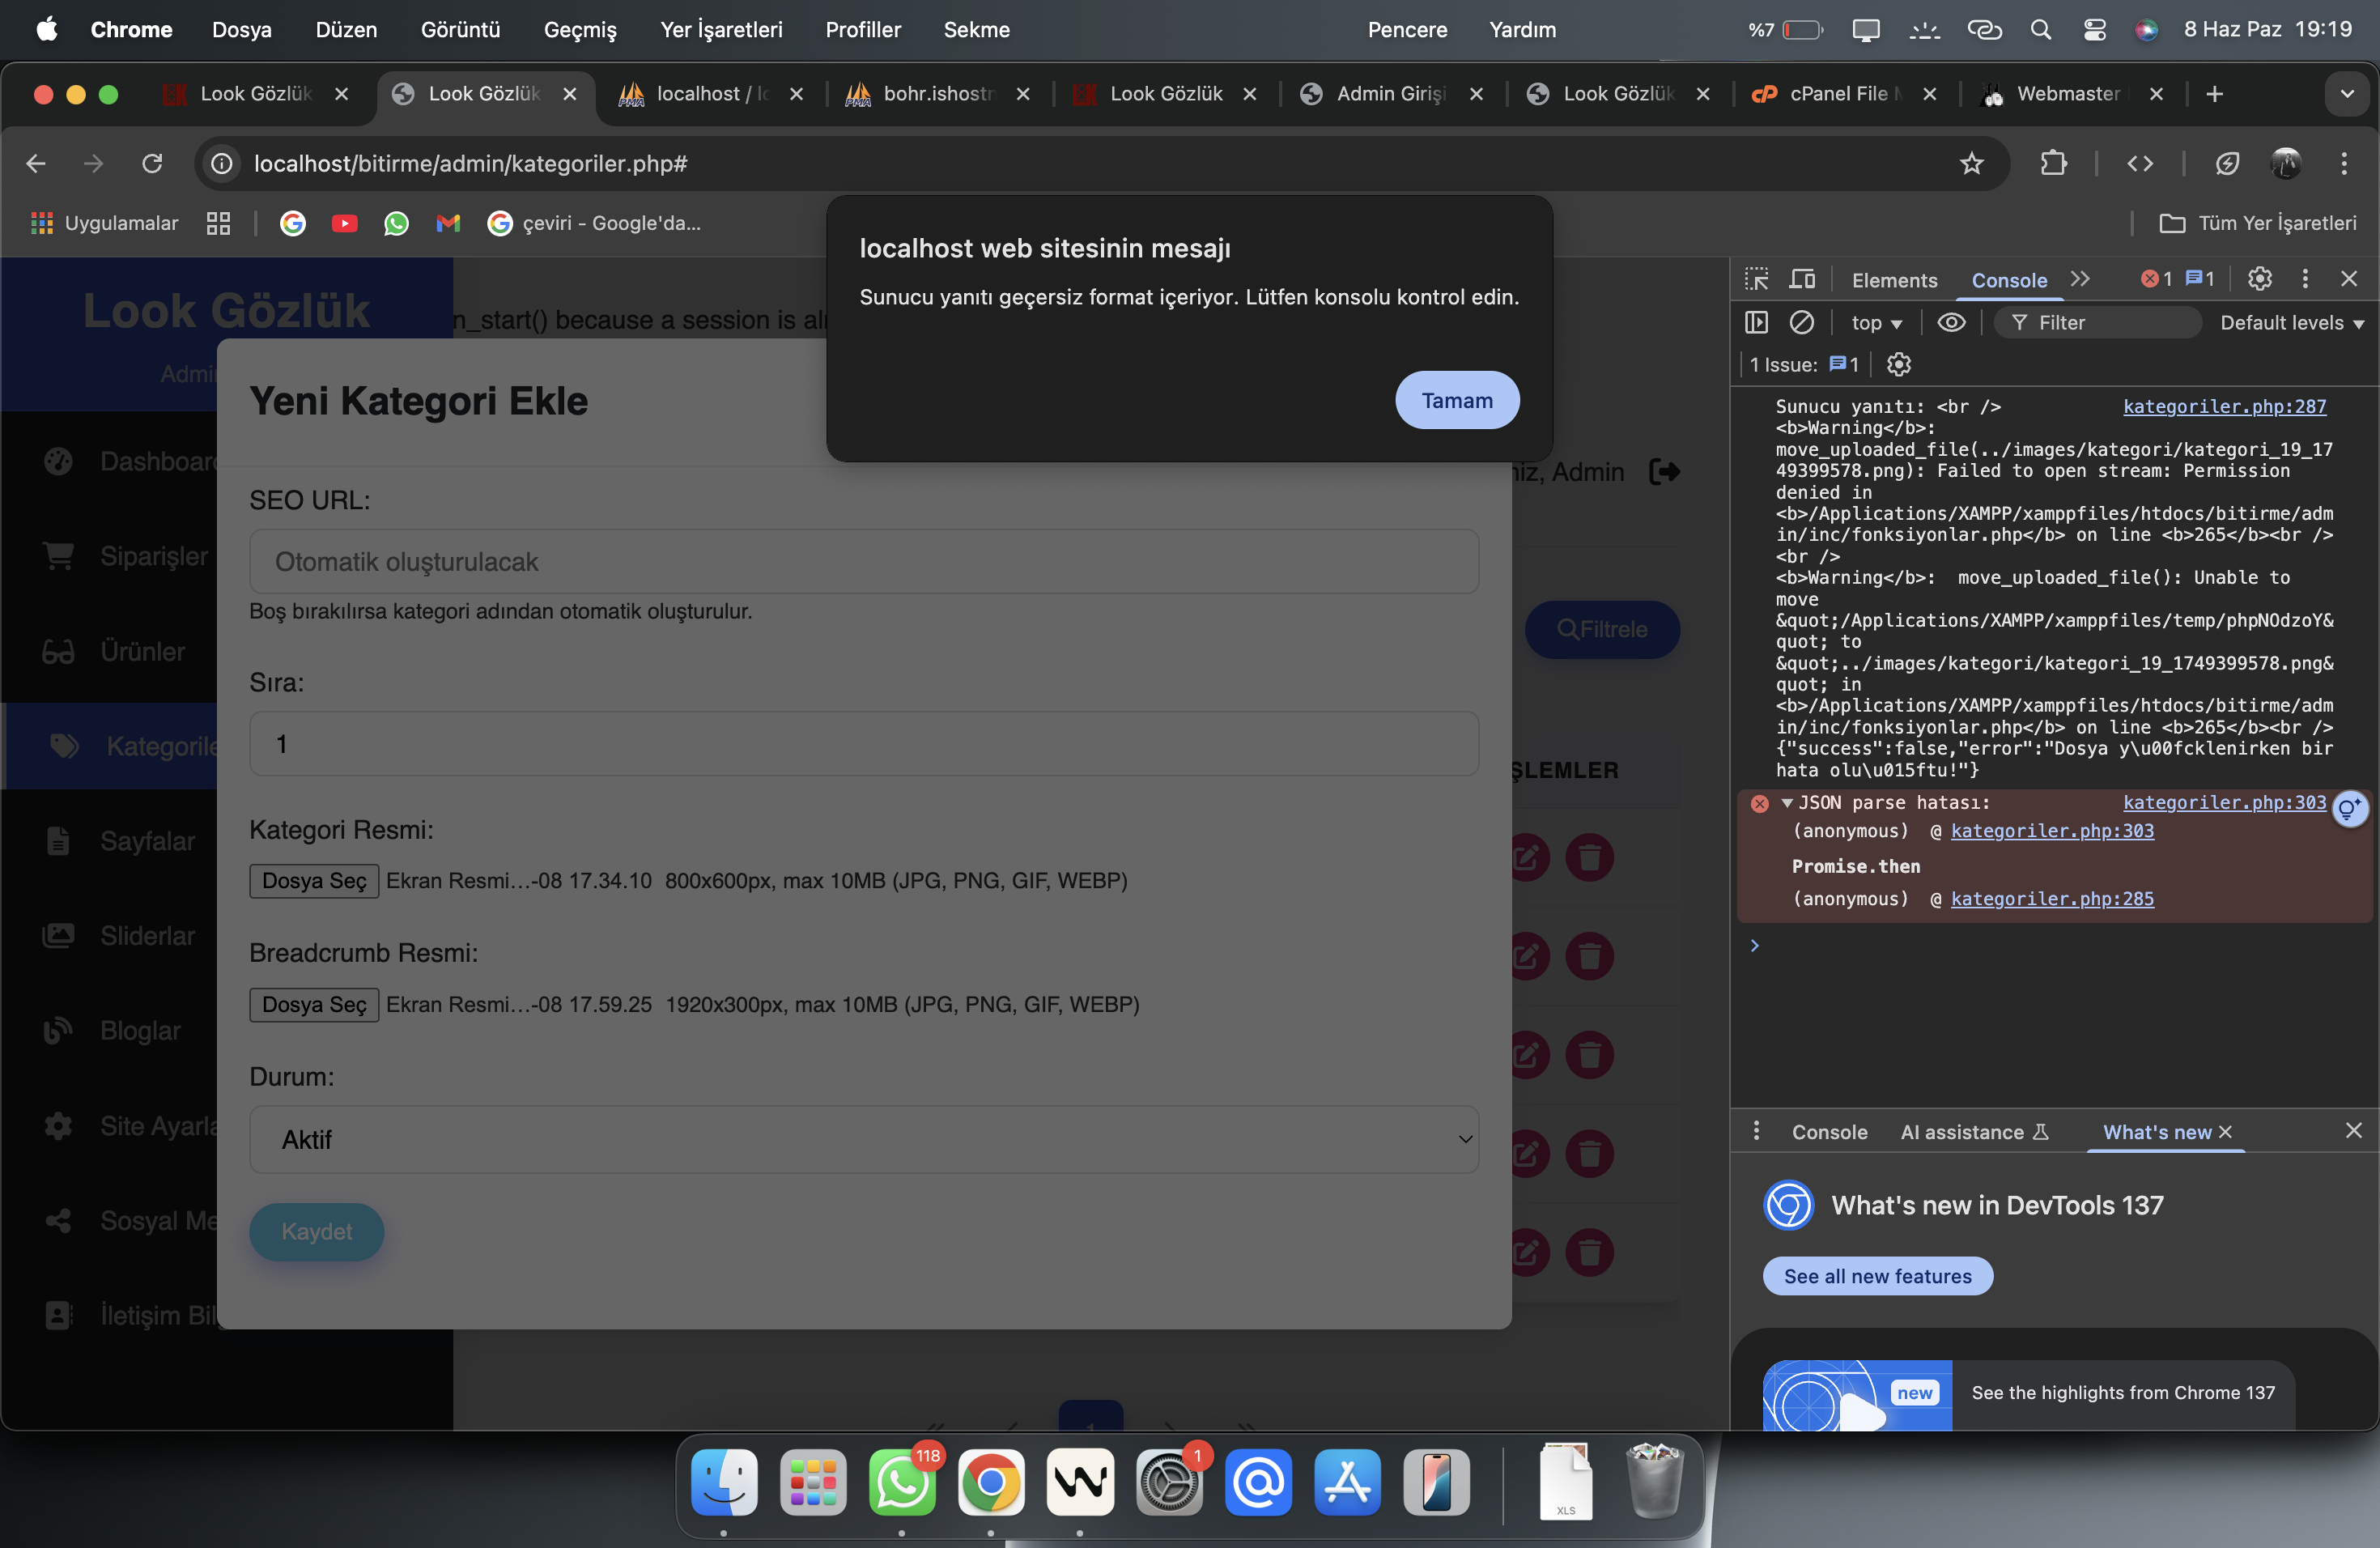The height and width of the screenshot is (1548, 2380).
Task: Open the Default levels dropdown
Action: pyautogui.click(x=2291, y=323)
